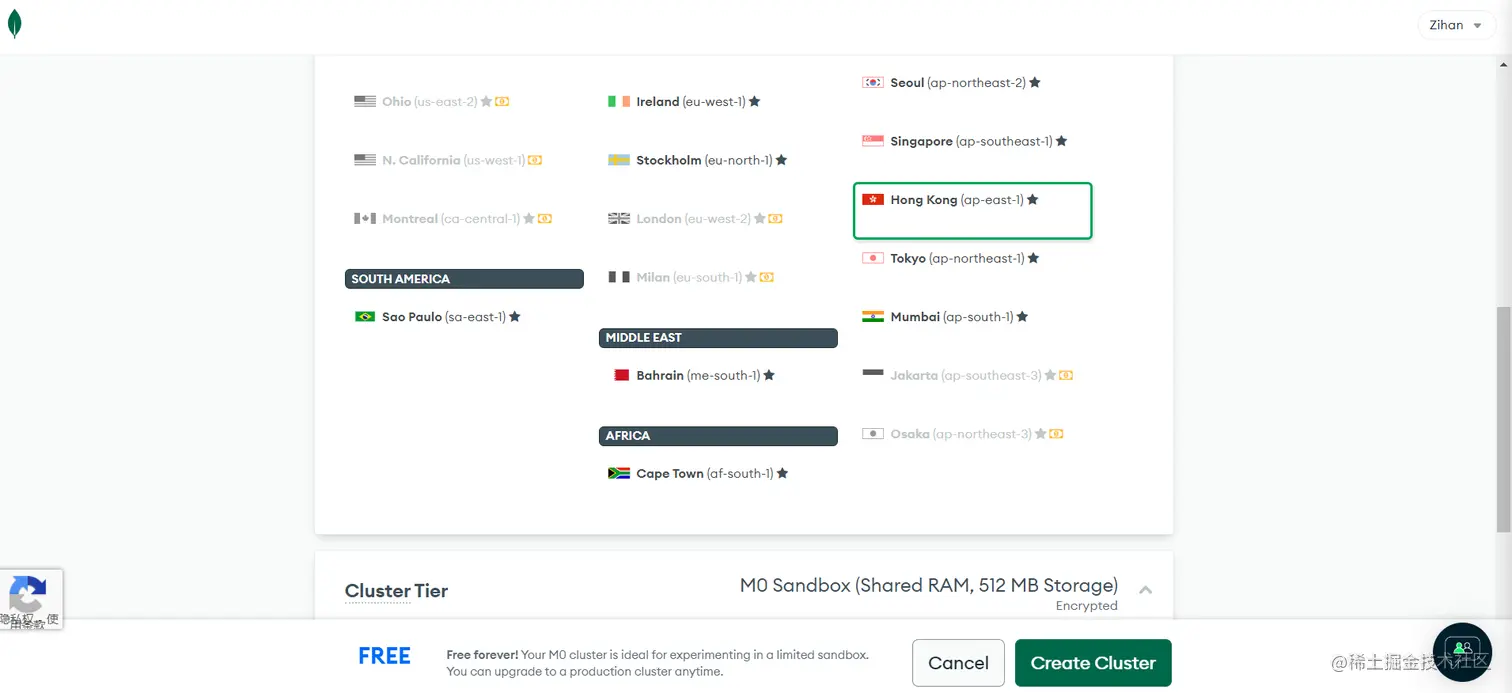Click the star icon beside Hong Kong
1512x693 pixels.
point(1033,200)
